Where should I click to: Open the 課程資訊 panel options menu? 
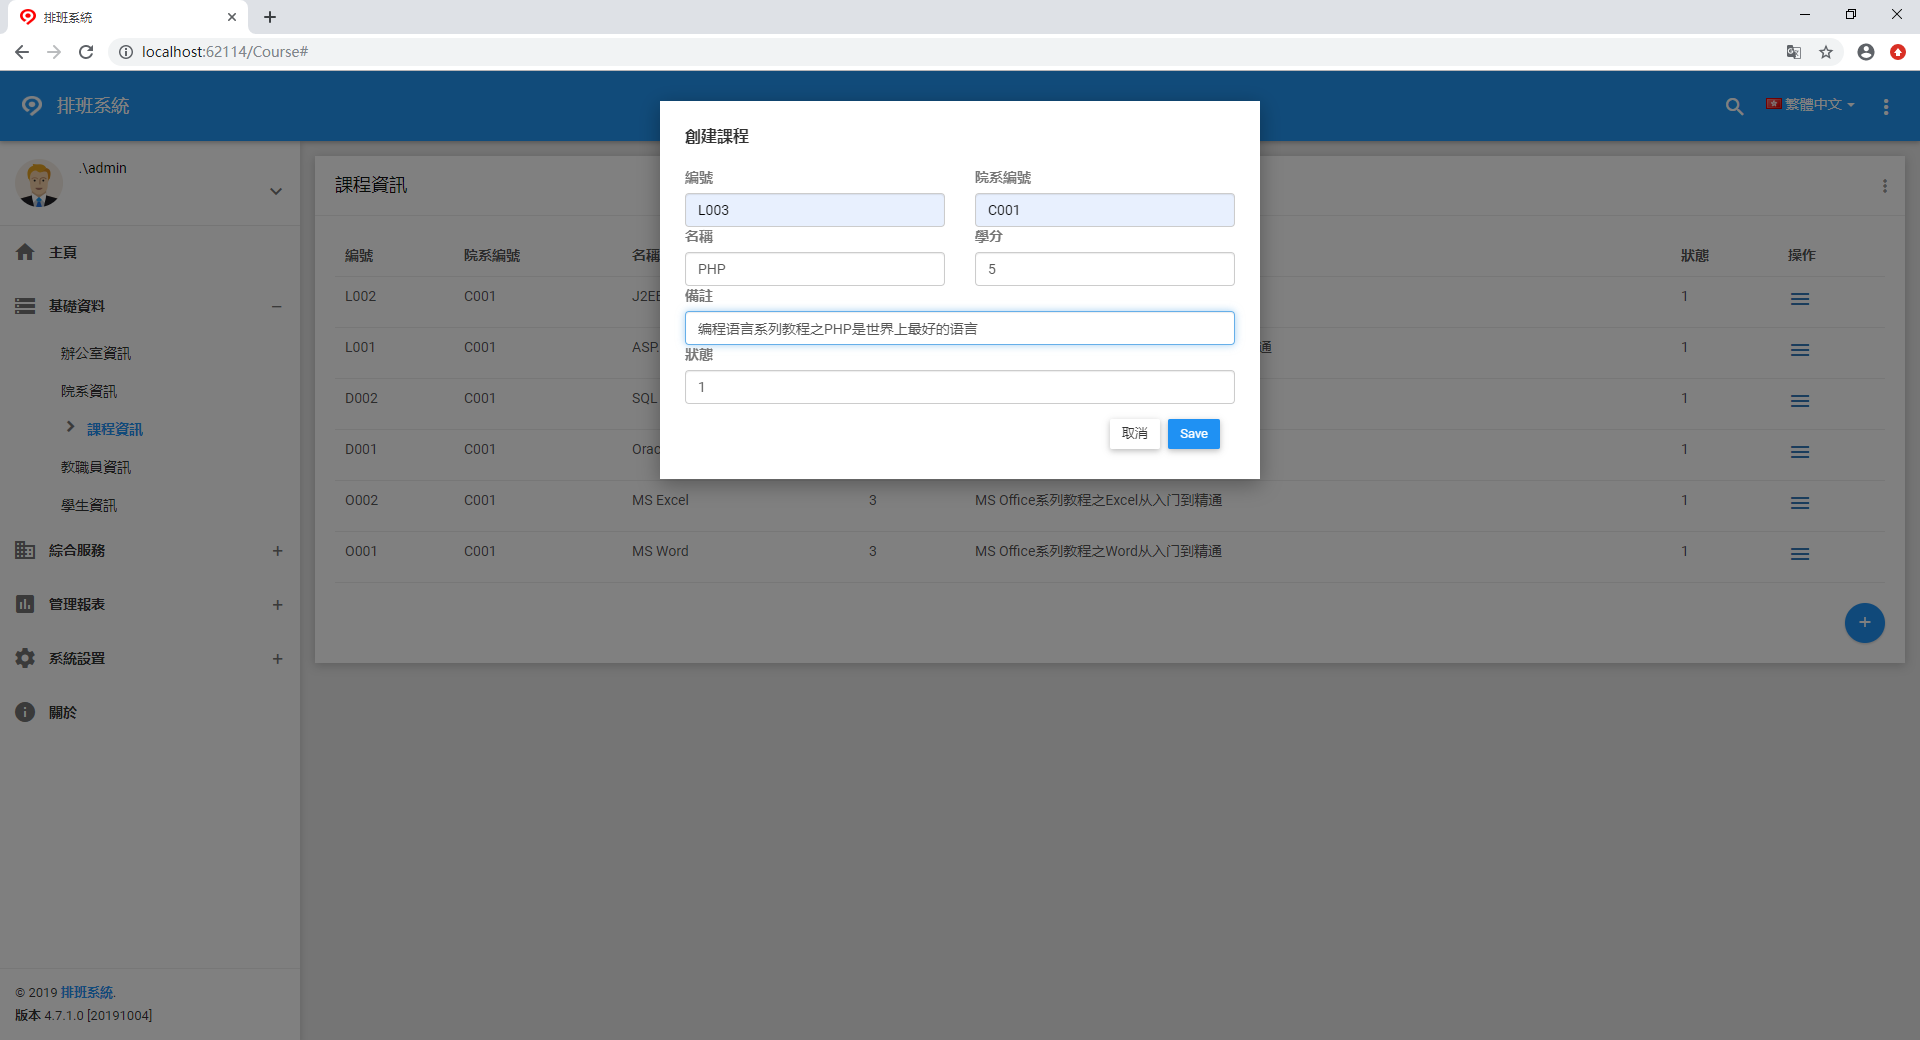click(1885, 186)
